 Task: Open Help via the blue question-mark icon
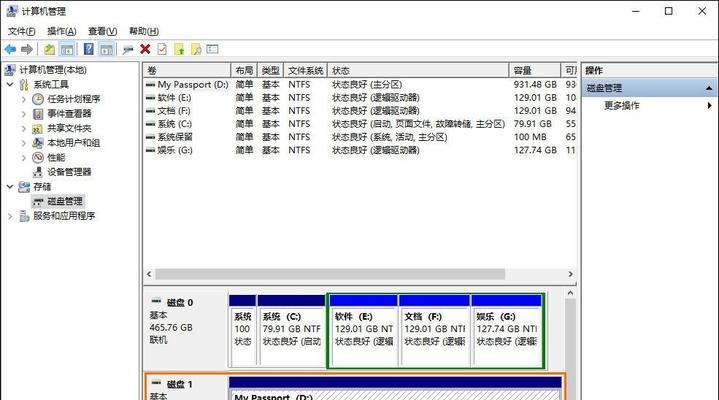(x=88, y=49)
